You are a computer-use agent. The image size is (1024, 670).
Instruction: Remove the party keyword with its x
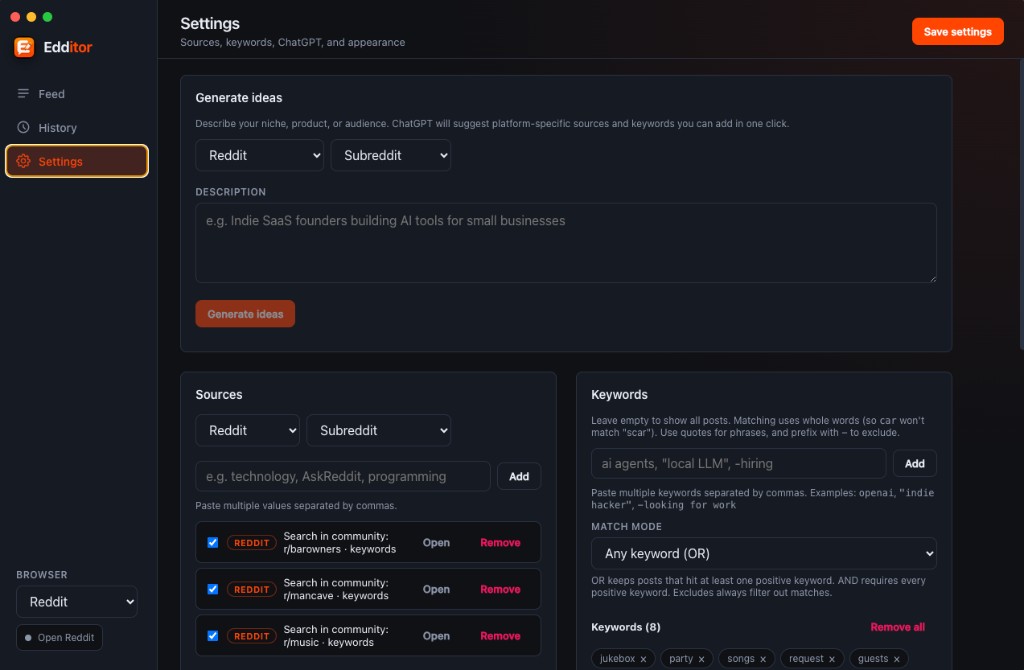coord(701,659)
